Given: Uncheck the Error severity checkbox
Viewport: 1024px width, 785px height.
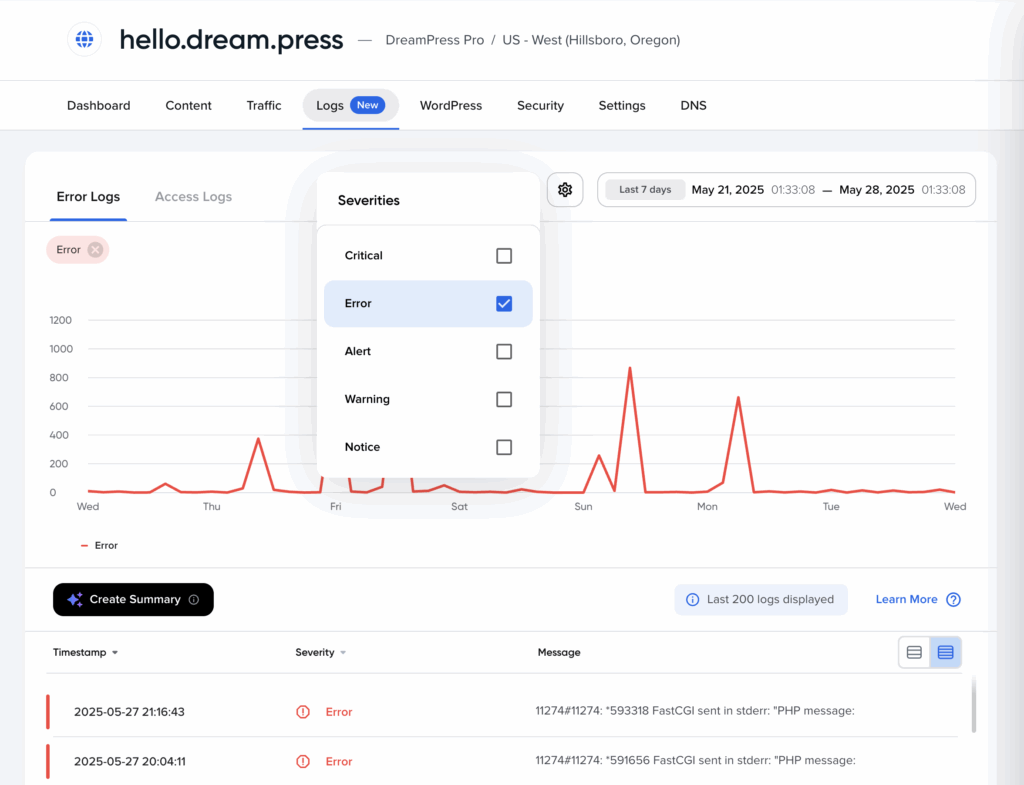Looking at the screenshot, I should tap(504, 304).
